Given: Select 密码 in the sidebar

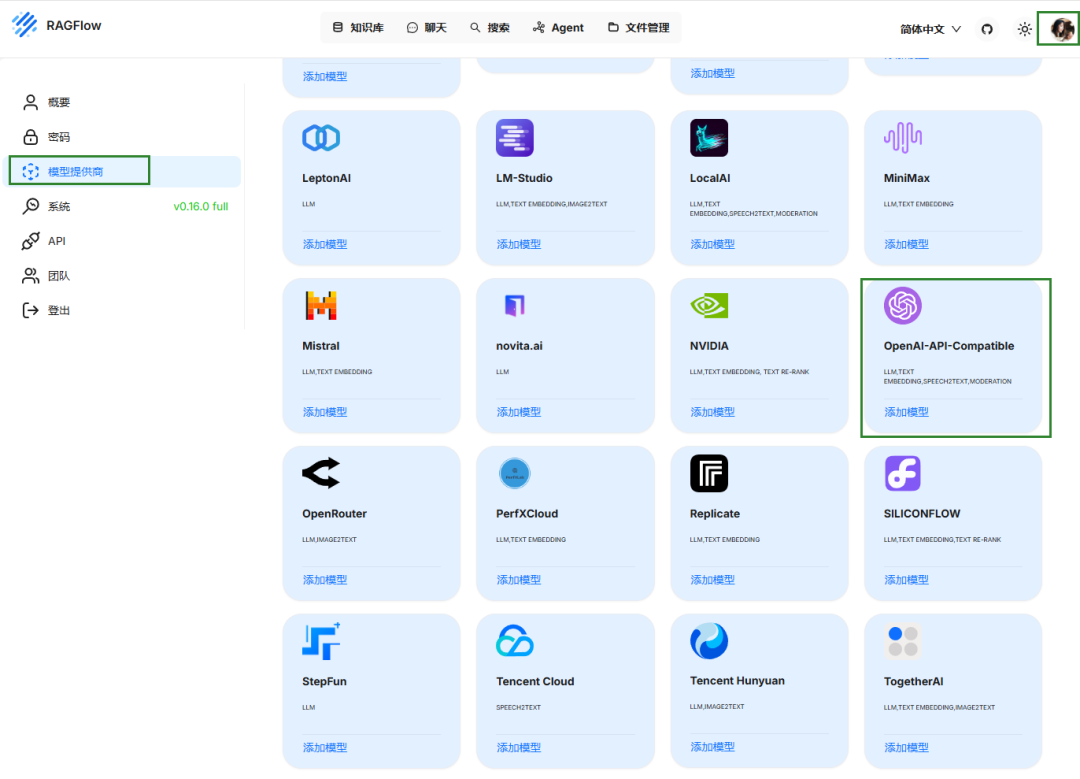Looking at the screenshot, I should [124, 137].
